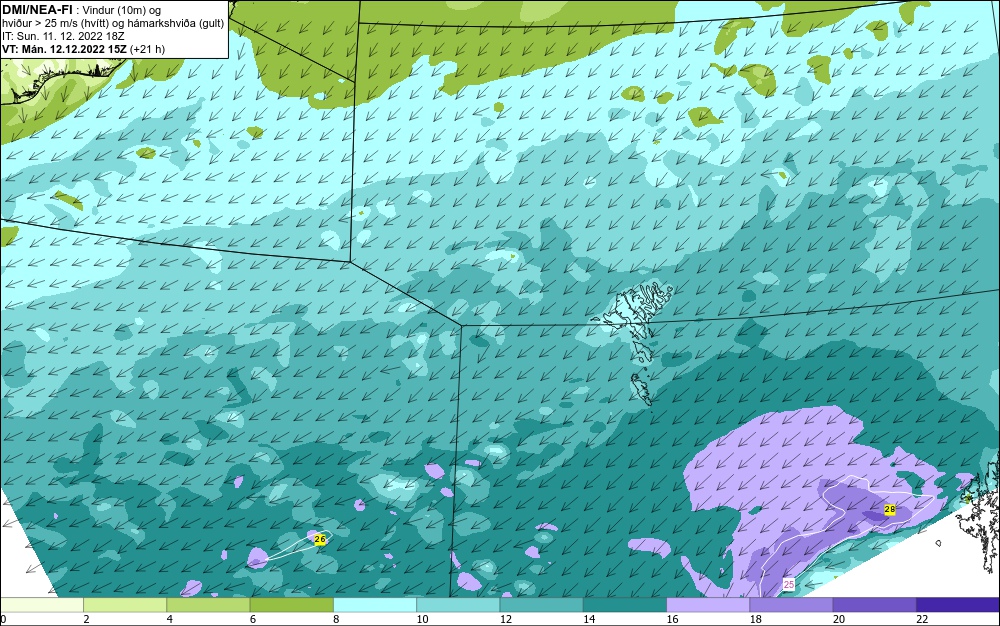This screenshot has width=1000, height=626.
Task: Select the 12–14 m/s teal legend swatch
Action: (x=541, y=605)
